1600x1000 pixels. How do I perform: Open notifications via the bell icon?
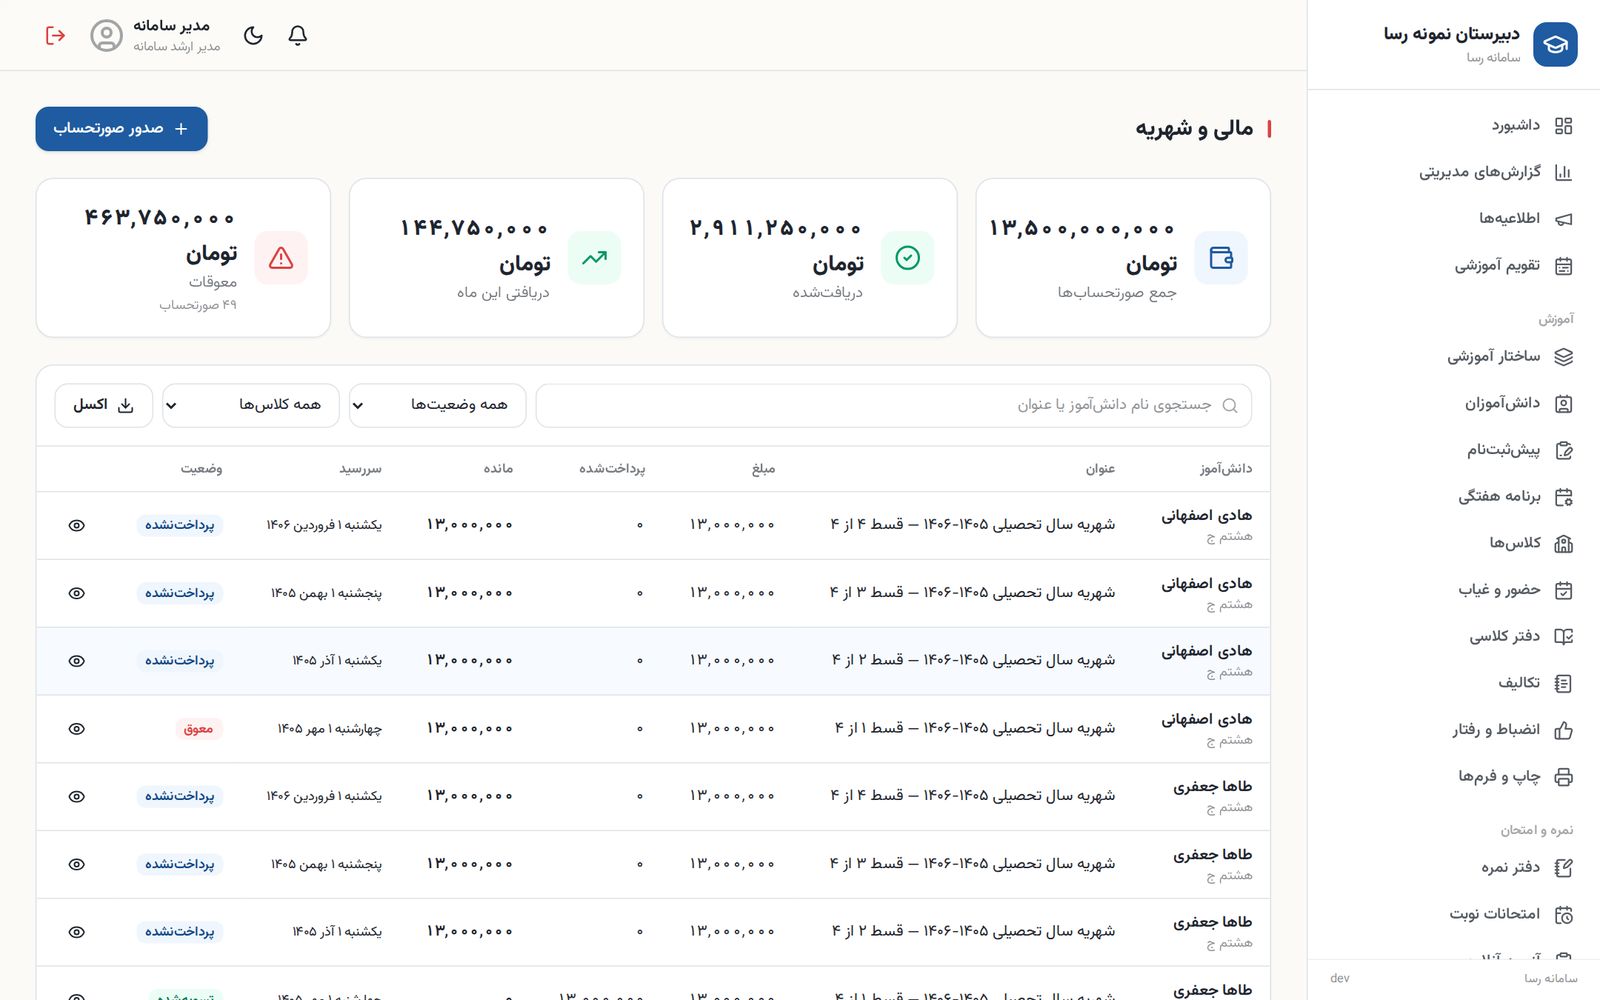click(x=297, y=35)
